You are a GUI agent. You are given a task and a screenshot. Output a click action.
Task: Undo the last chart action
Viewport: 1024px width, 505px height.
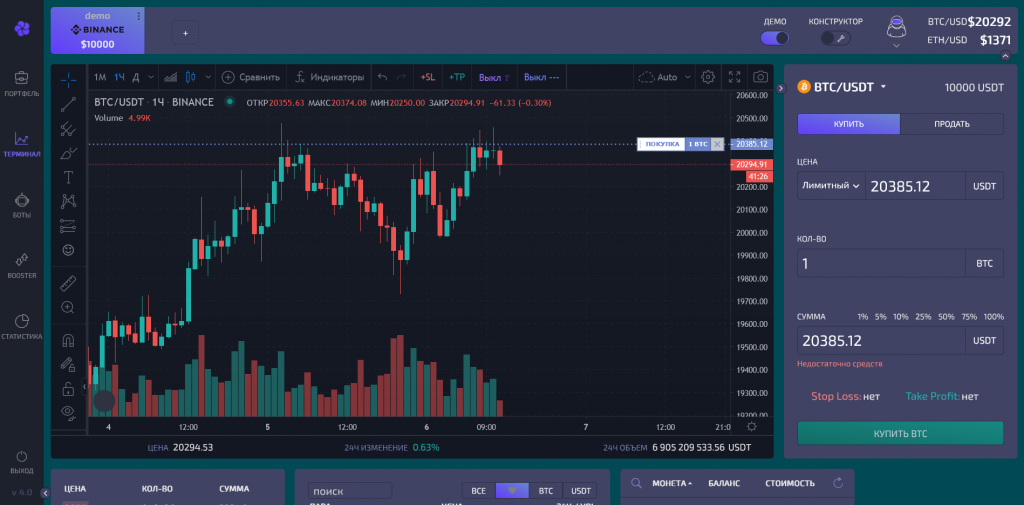pyautogui.click(x=383, y=77)
